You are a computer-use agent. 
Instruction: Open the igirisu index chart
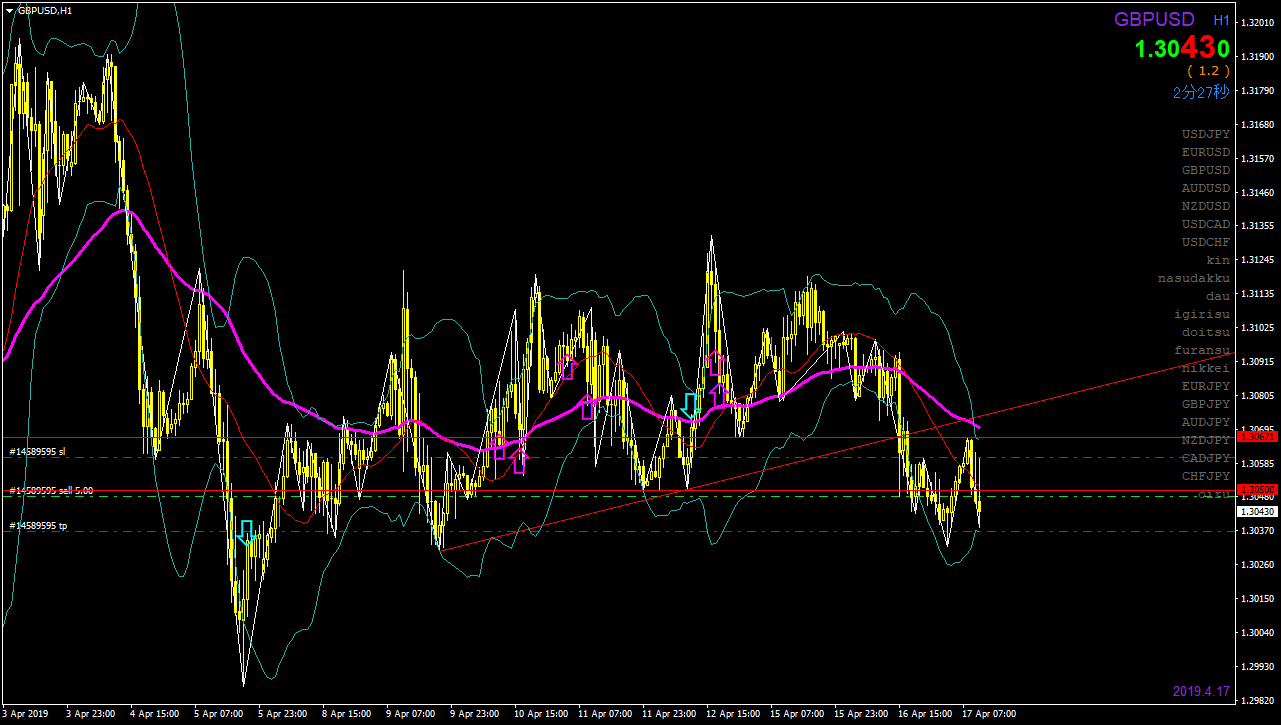click(1202, 314)
